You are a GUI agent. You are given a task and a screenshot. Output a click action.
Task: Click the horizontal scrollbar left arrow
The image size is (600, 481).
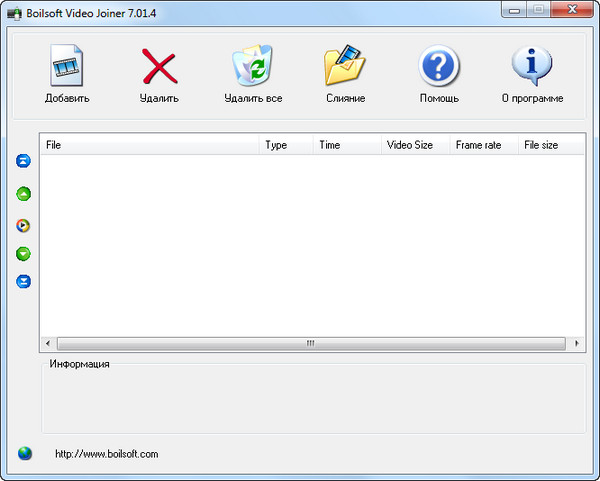[47, 343]
